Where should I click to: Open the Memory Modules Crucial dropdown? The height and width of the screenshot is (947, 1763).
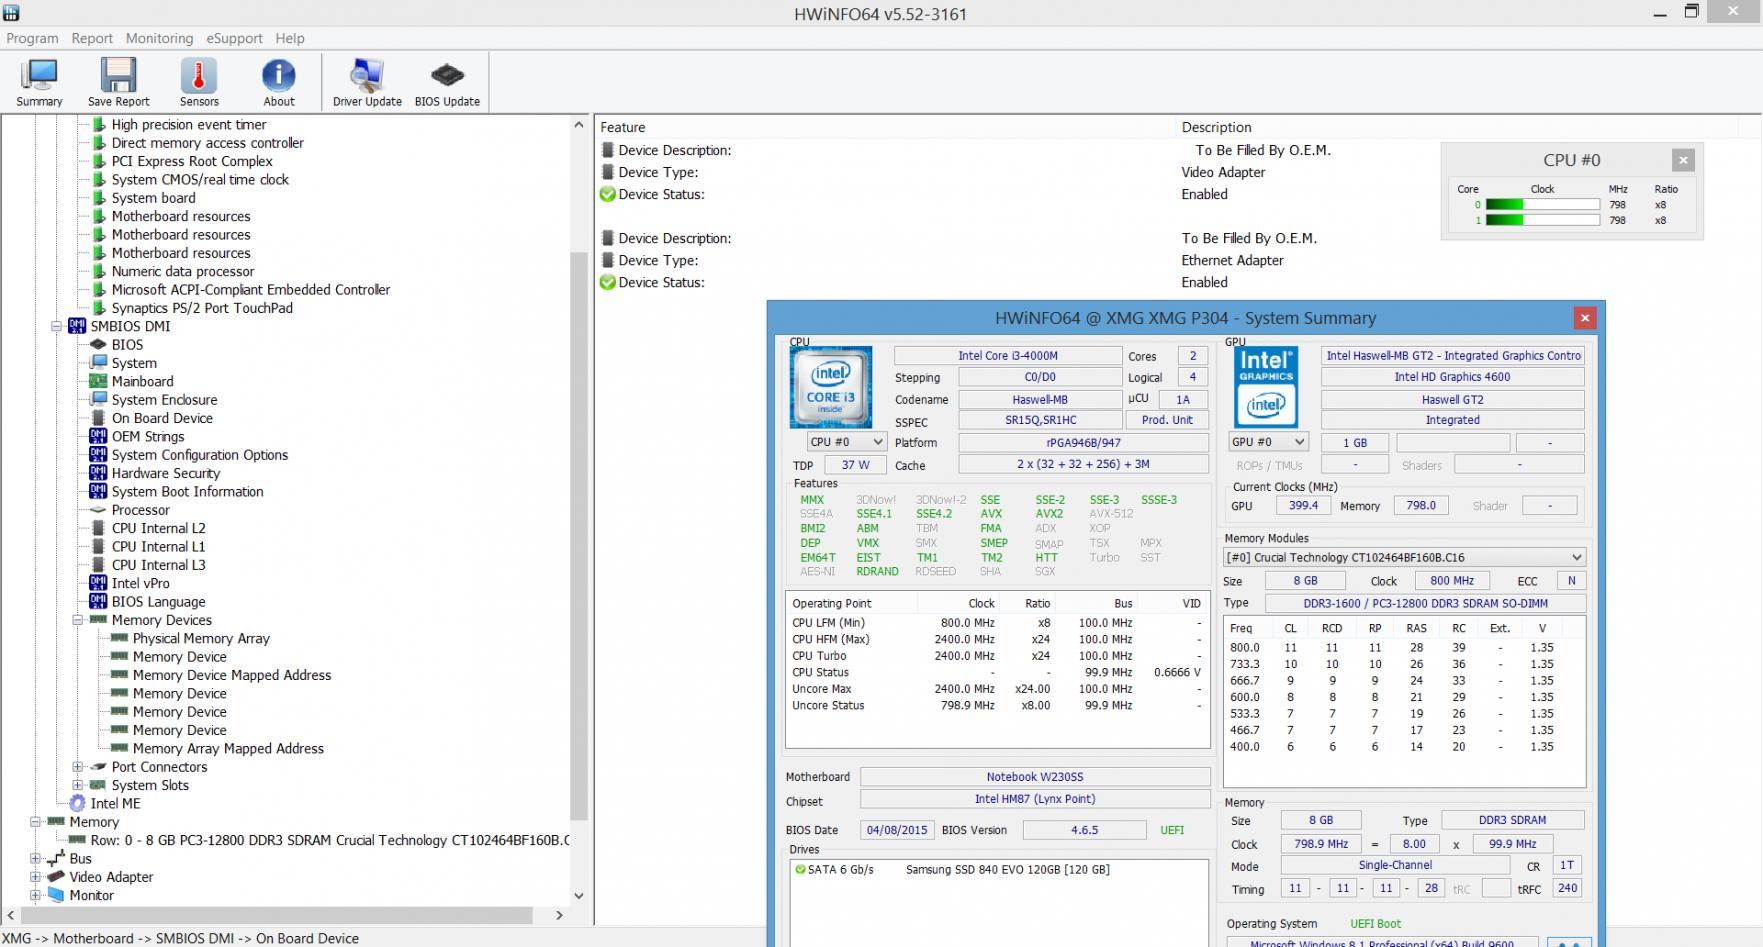pos(1404,558)
